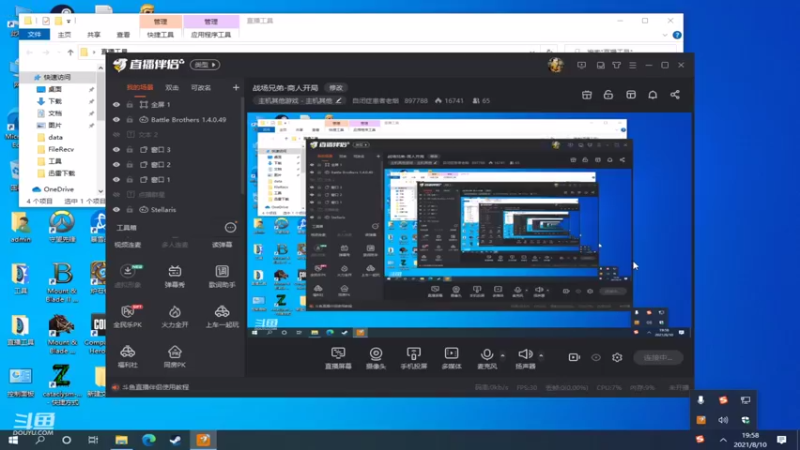Switch to 双击 scene tab
The height and width of the screenshot is (450, 800).
172,88
